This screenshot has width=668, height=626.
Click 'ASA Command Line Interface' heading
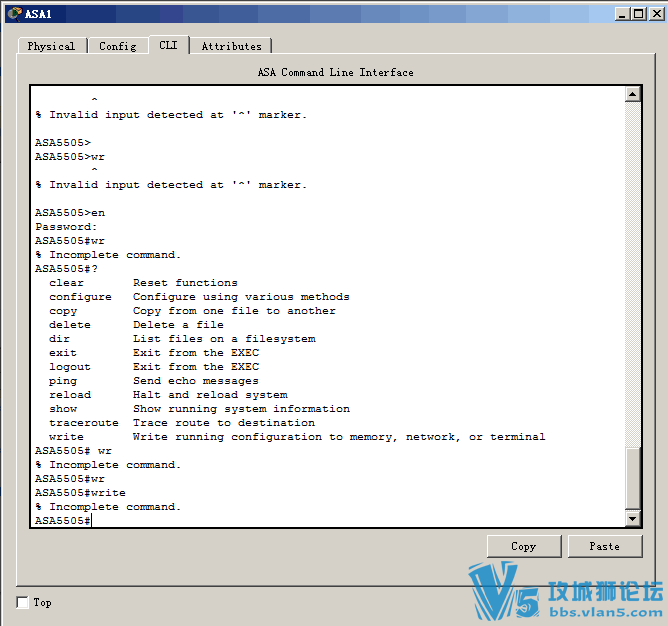tap(335, 72)
